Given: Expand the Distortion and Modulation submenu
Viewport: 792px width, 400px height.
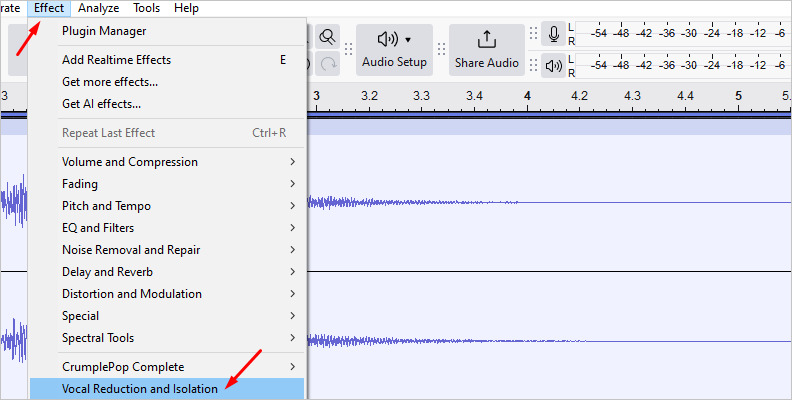Looking at the screenshot, I should point(167,293).
